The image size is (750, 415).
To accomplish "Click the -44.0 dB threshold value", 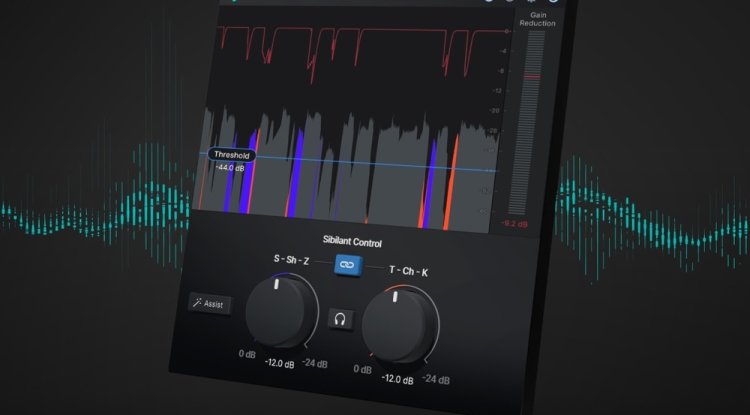I will tap(231, 168).
